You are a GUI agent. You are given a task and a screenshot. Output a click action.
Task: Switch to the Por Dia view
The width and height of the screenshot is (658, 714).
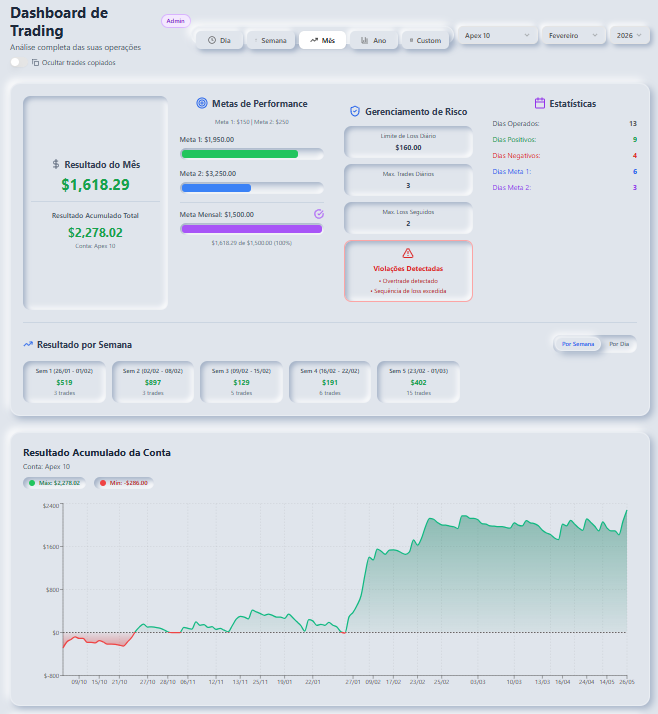(x=619, y=344)
